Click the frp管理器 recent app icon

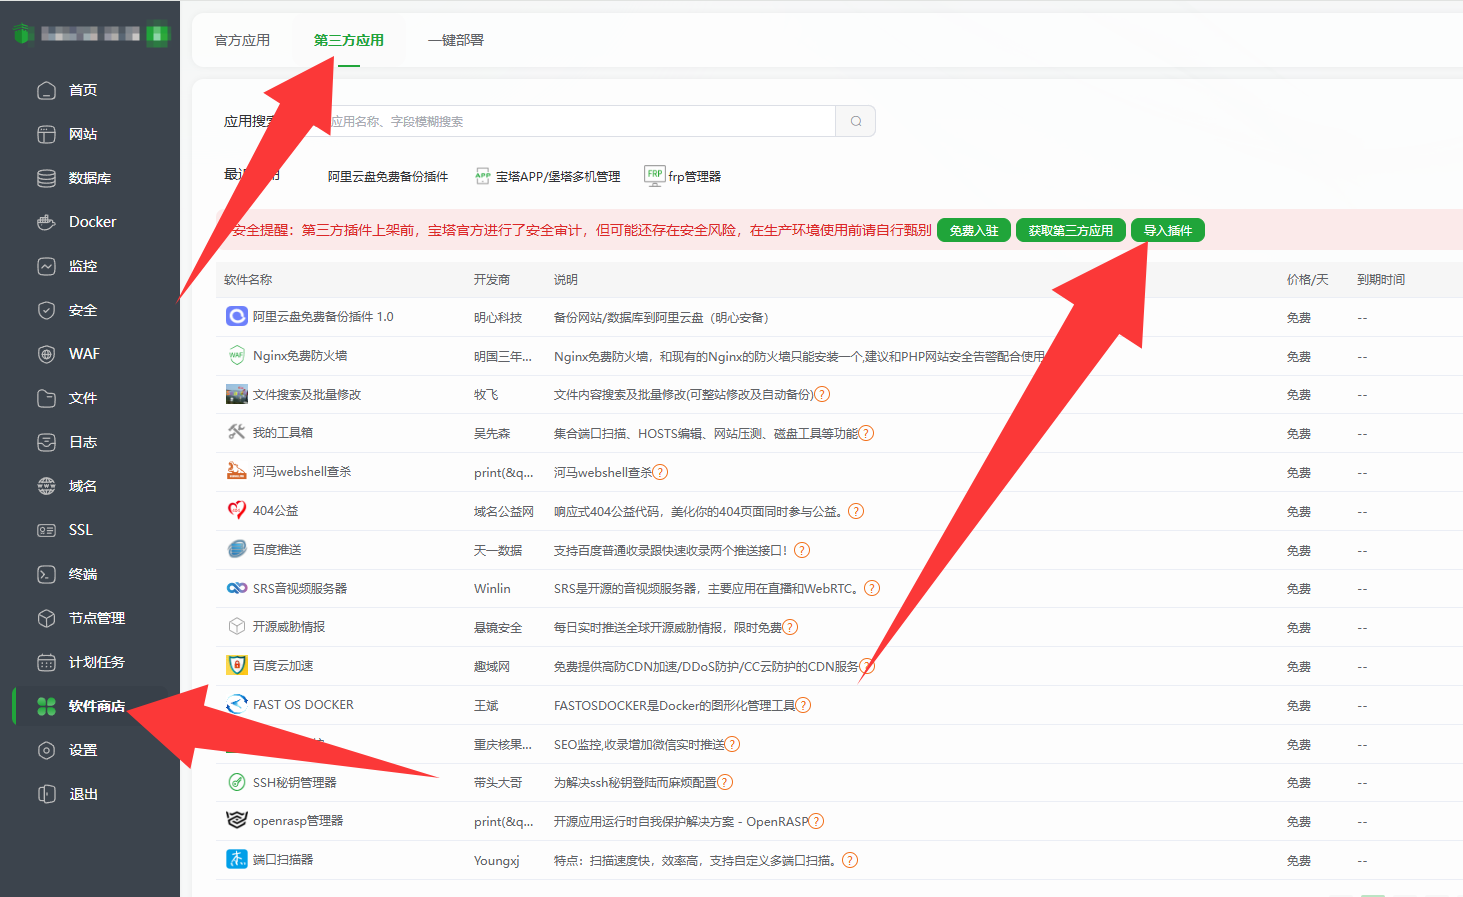tap(655, 176)
